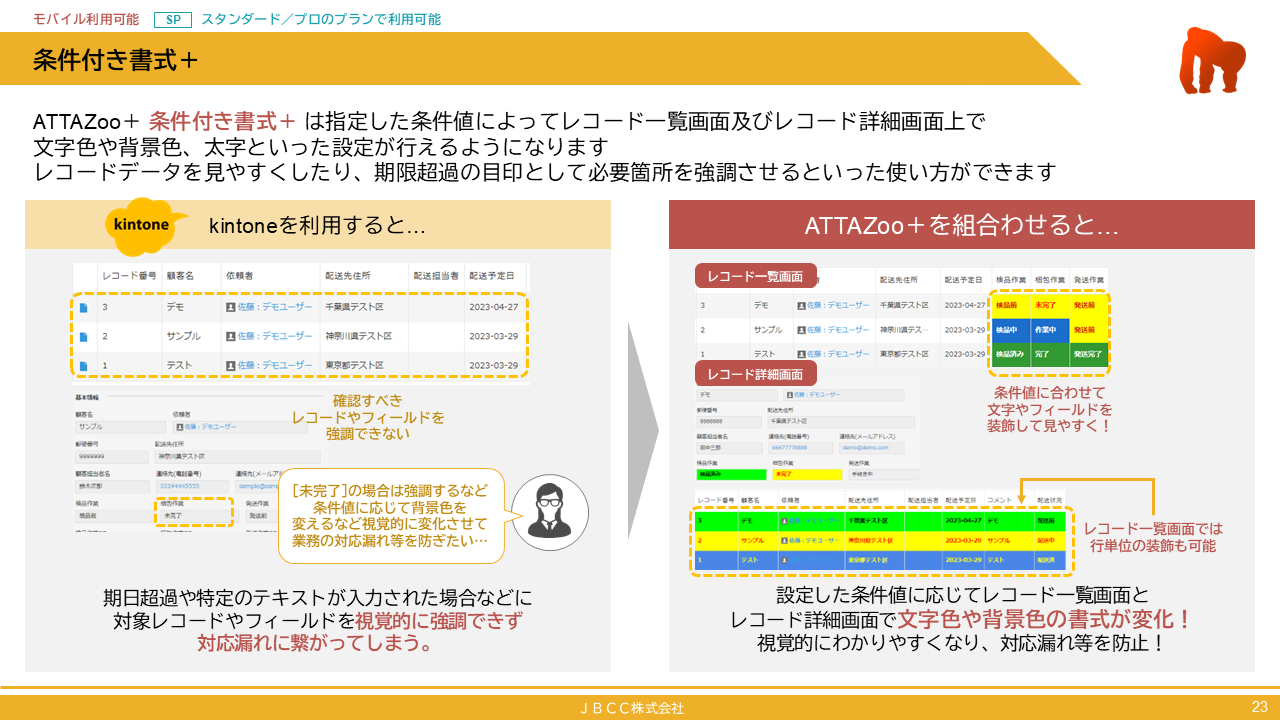Click the businessperson silhouette avatar in the circle
This screenshot has width=1280, height=720.
(551, 512)
